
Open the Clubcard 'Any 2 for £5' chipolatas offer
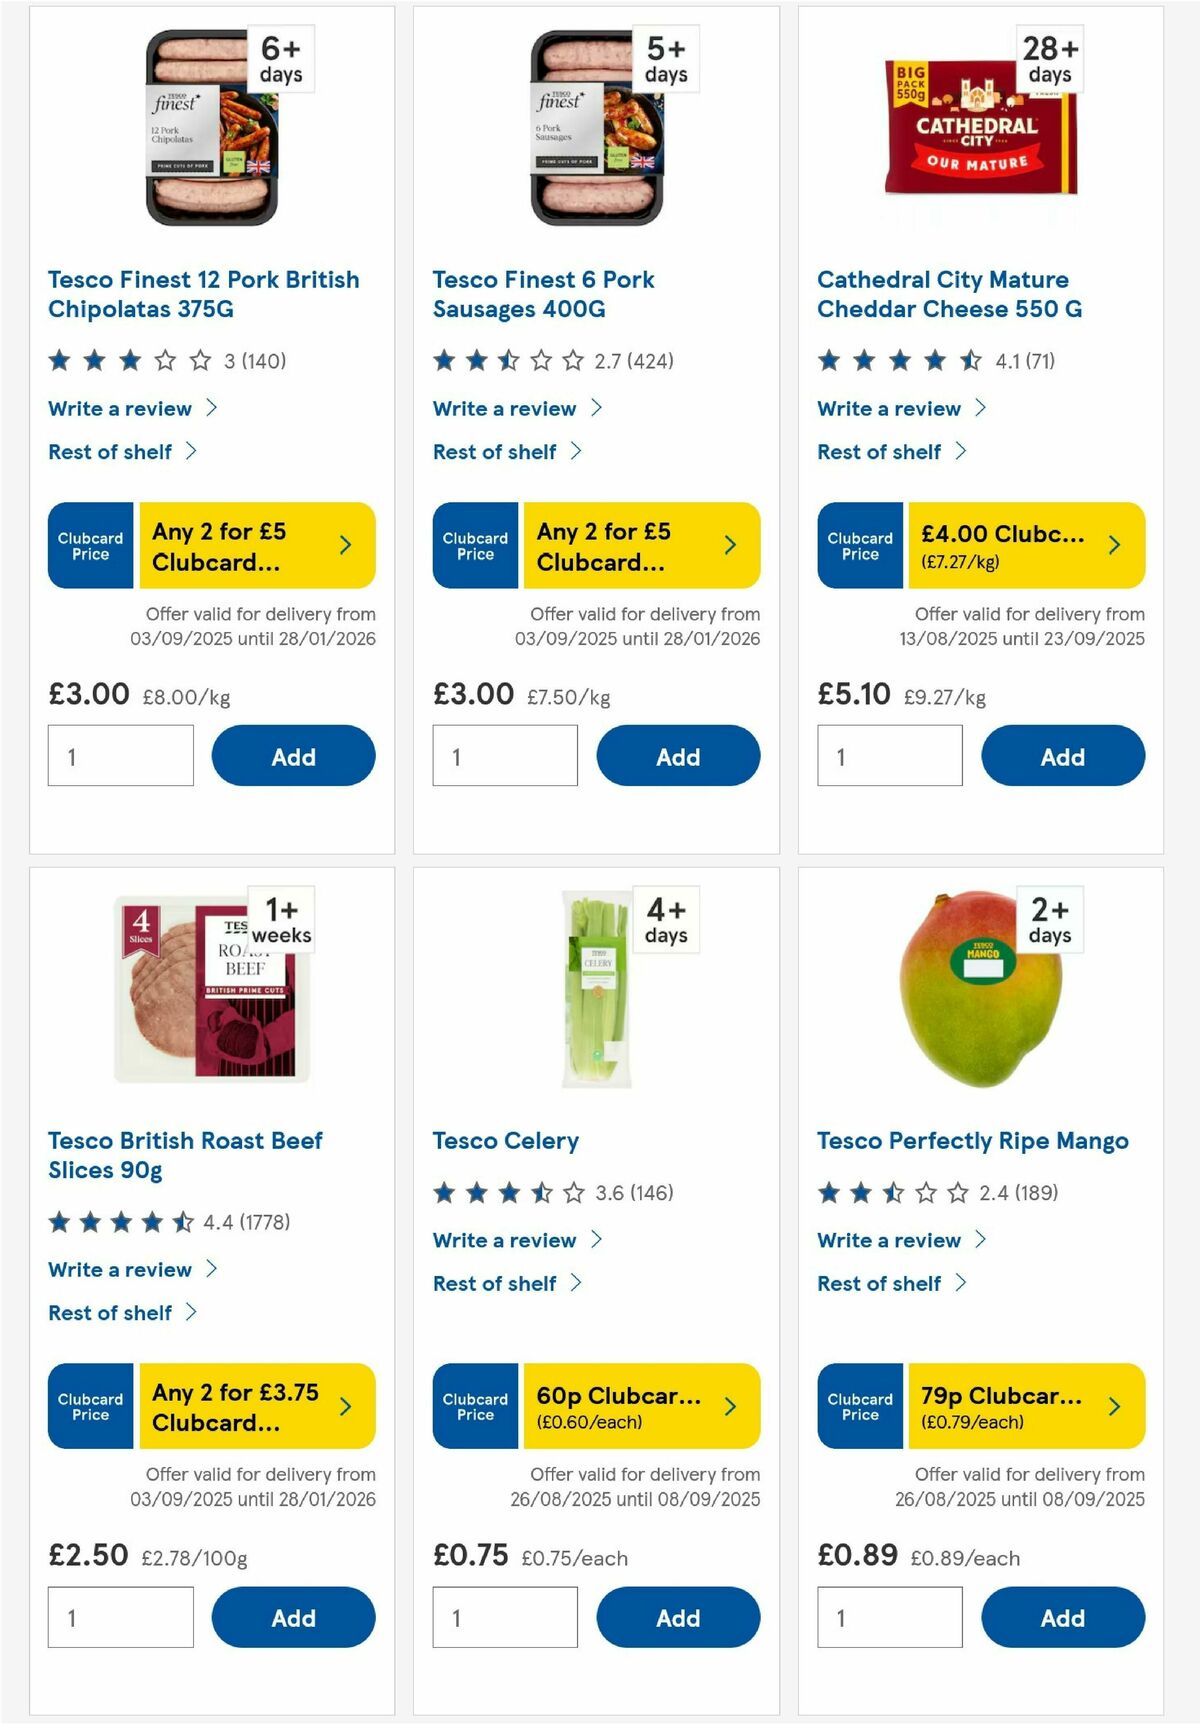pos(247,545)
